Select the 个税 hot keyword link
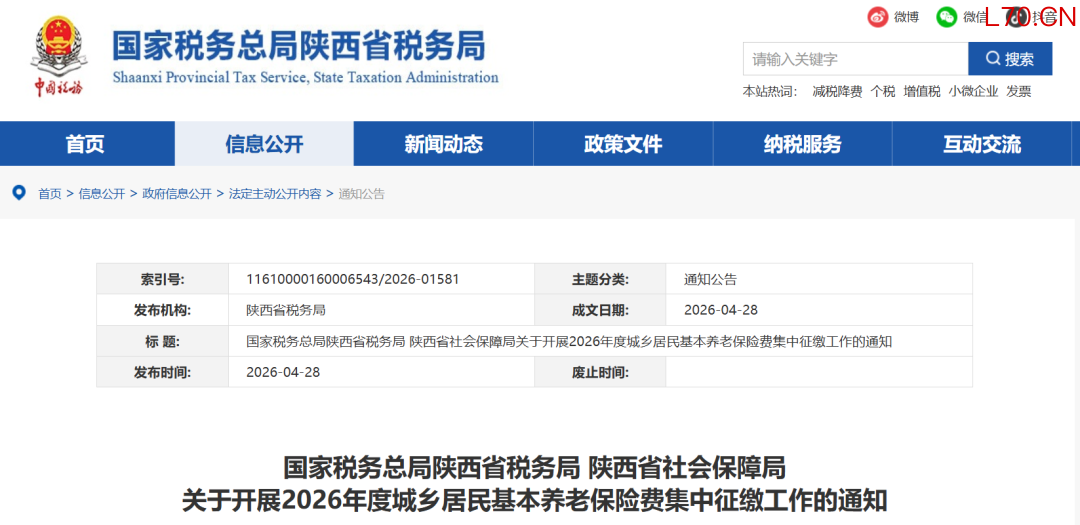This screenshot has width=1080, height=525. tap(882, 91)
